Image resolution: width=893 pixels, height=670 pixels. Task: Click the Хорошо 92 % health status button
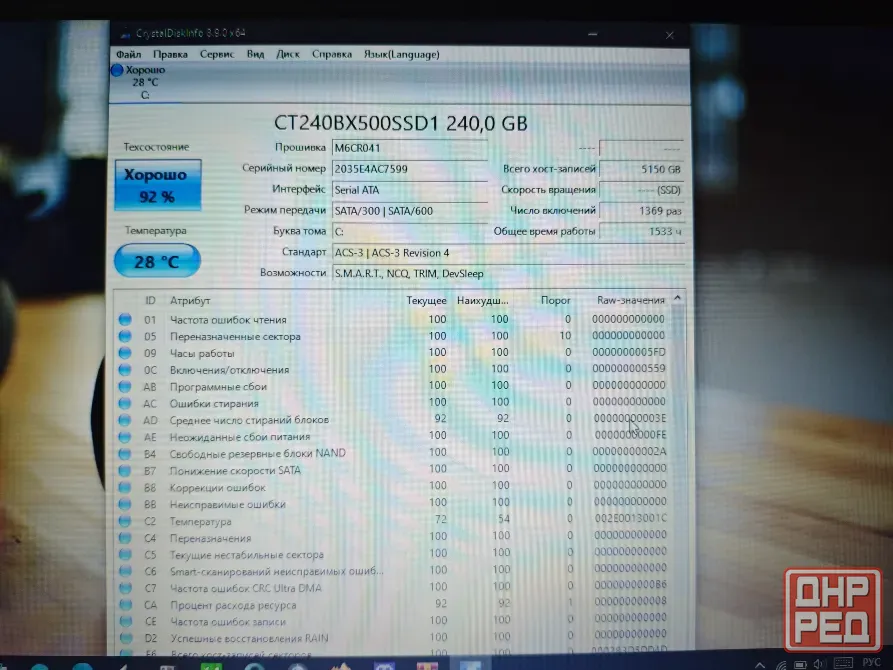(158, 185)
